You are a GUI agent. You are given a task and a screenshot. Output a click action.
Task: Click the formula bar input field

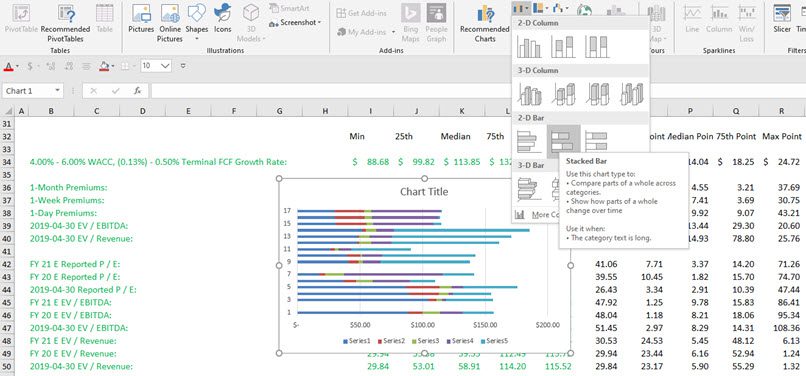(x=478, y=91)
